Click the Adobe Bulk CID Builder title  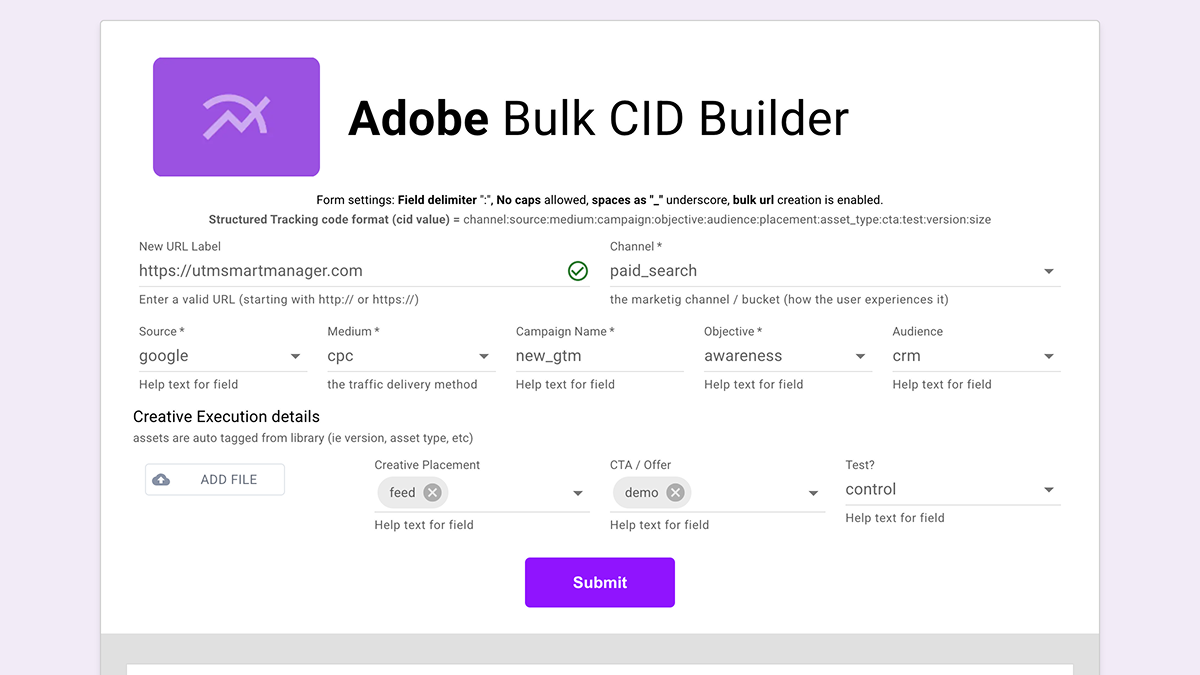tap(598, 118)
